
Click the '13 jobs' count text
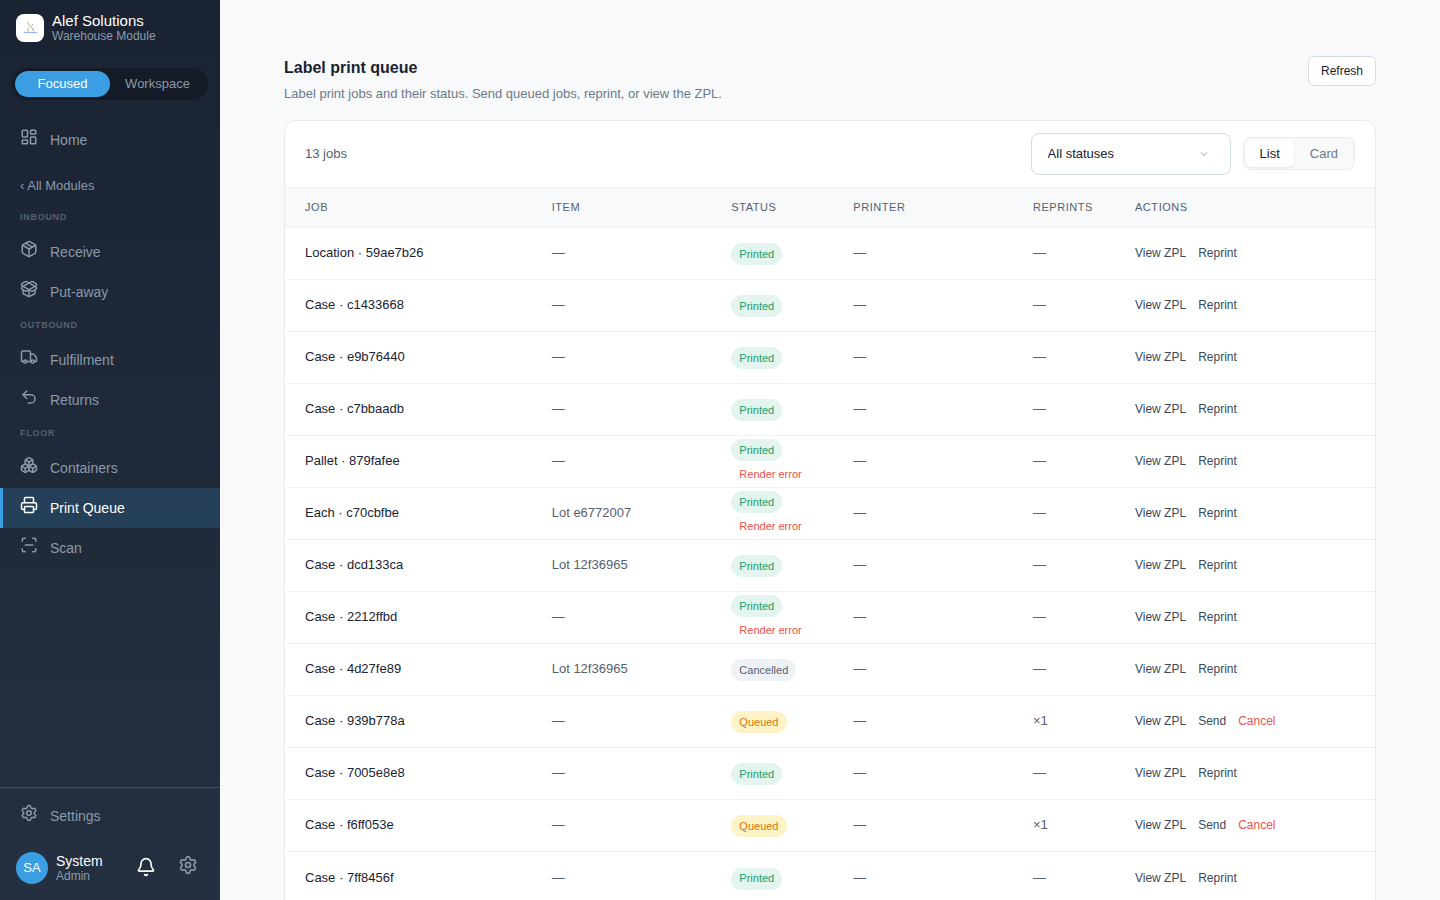[326, 154]
